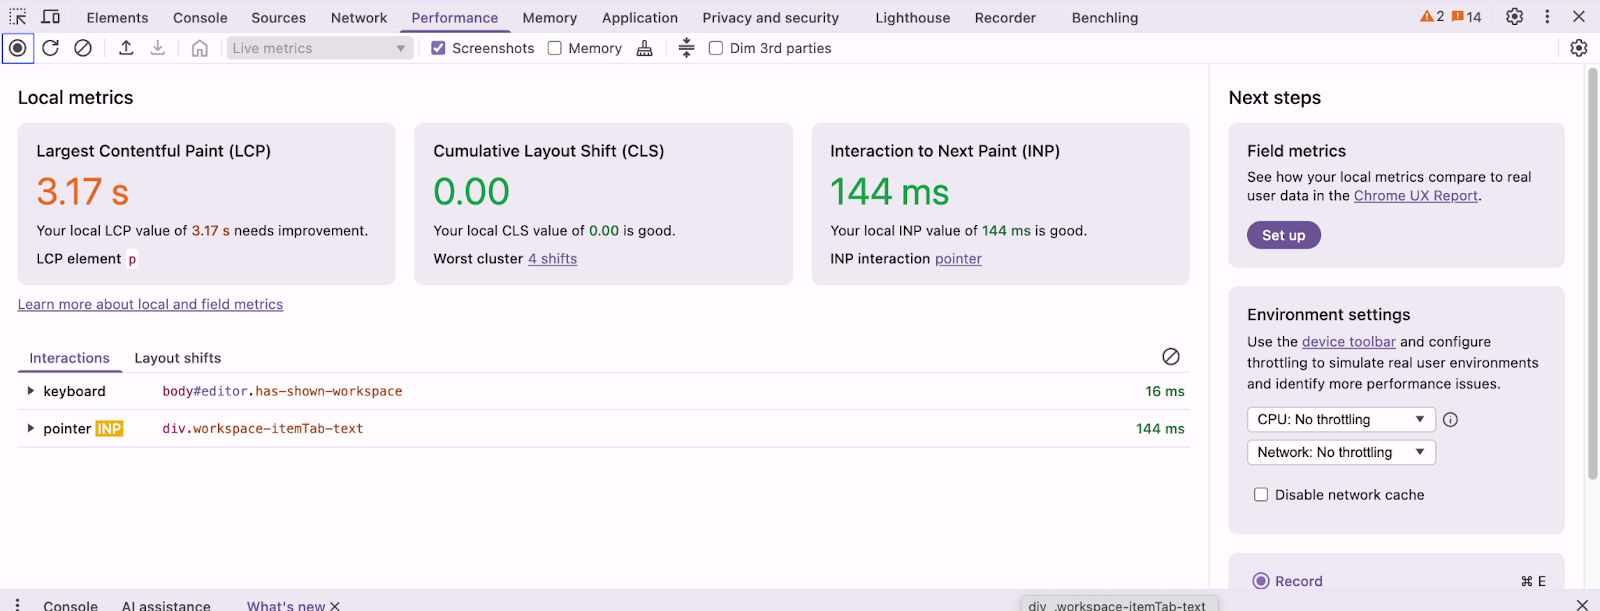Click the reload and record icon
Viewport: 1600px width, 611px height.
(51, 48)
